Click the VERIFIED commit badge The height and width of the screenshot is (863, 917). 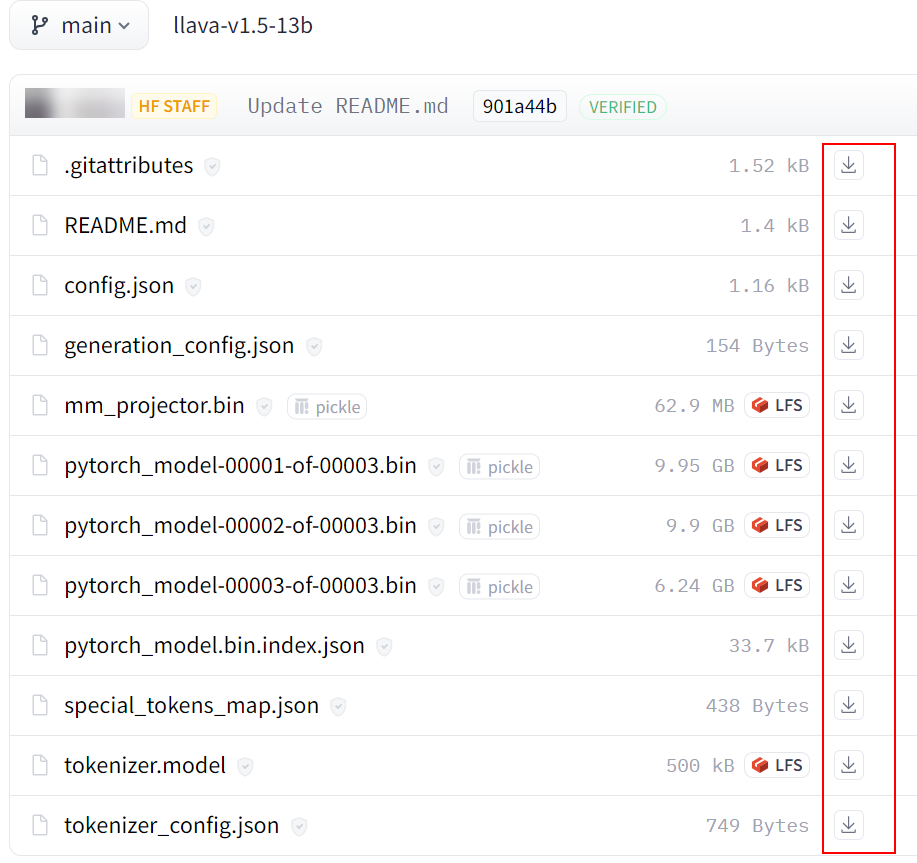622,107
